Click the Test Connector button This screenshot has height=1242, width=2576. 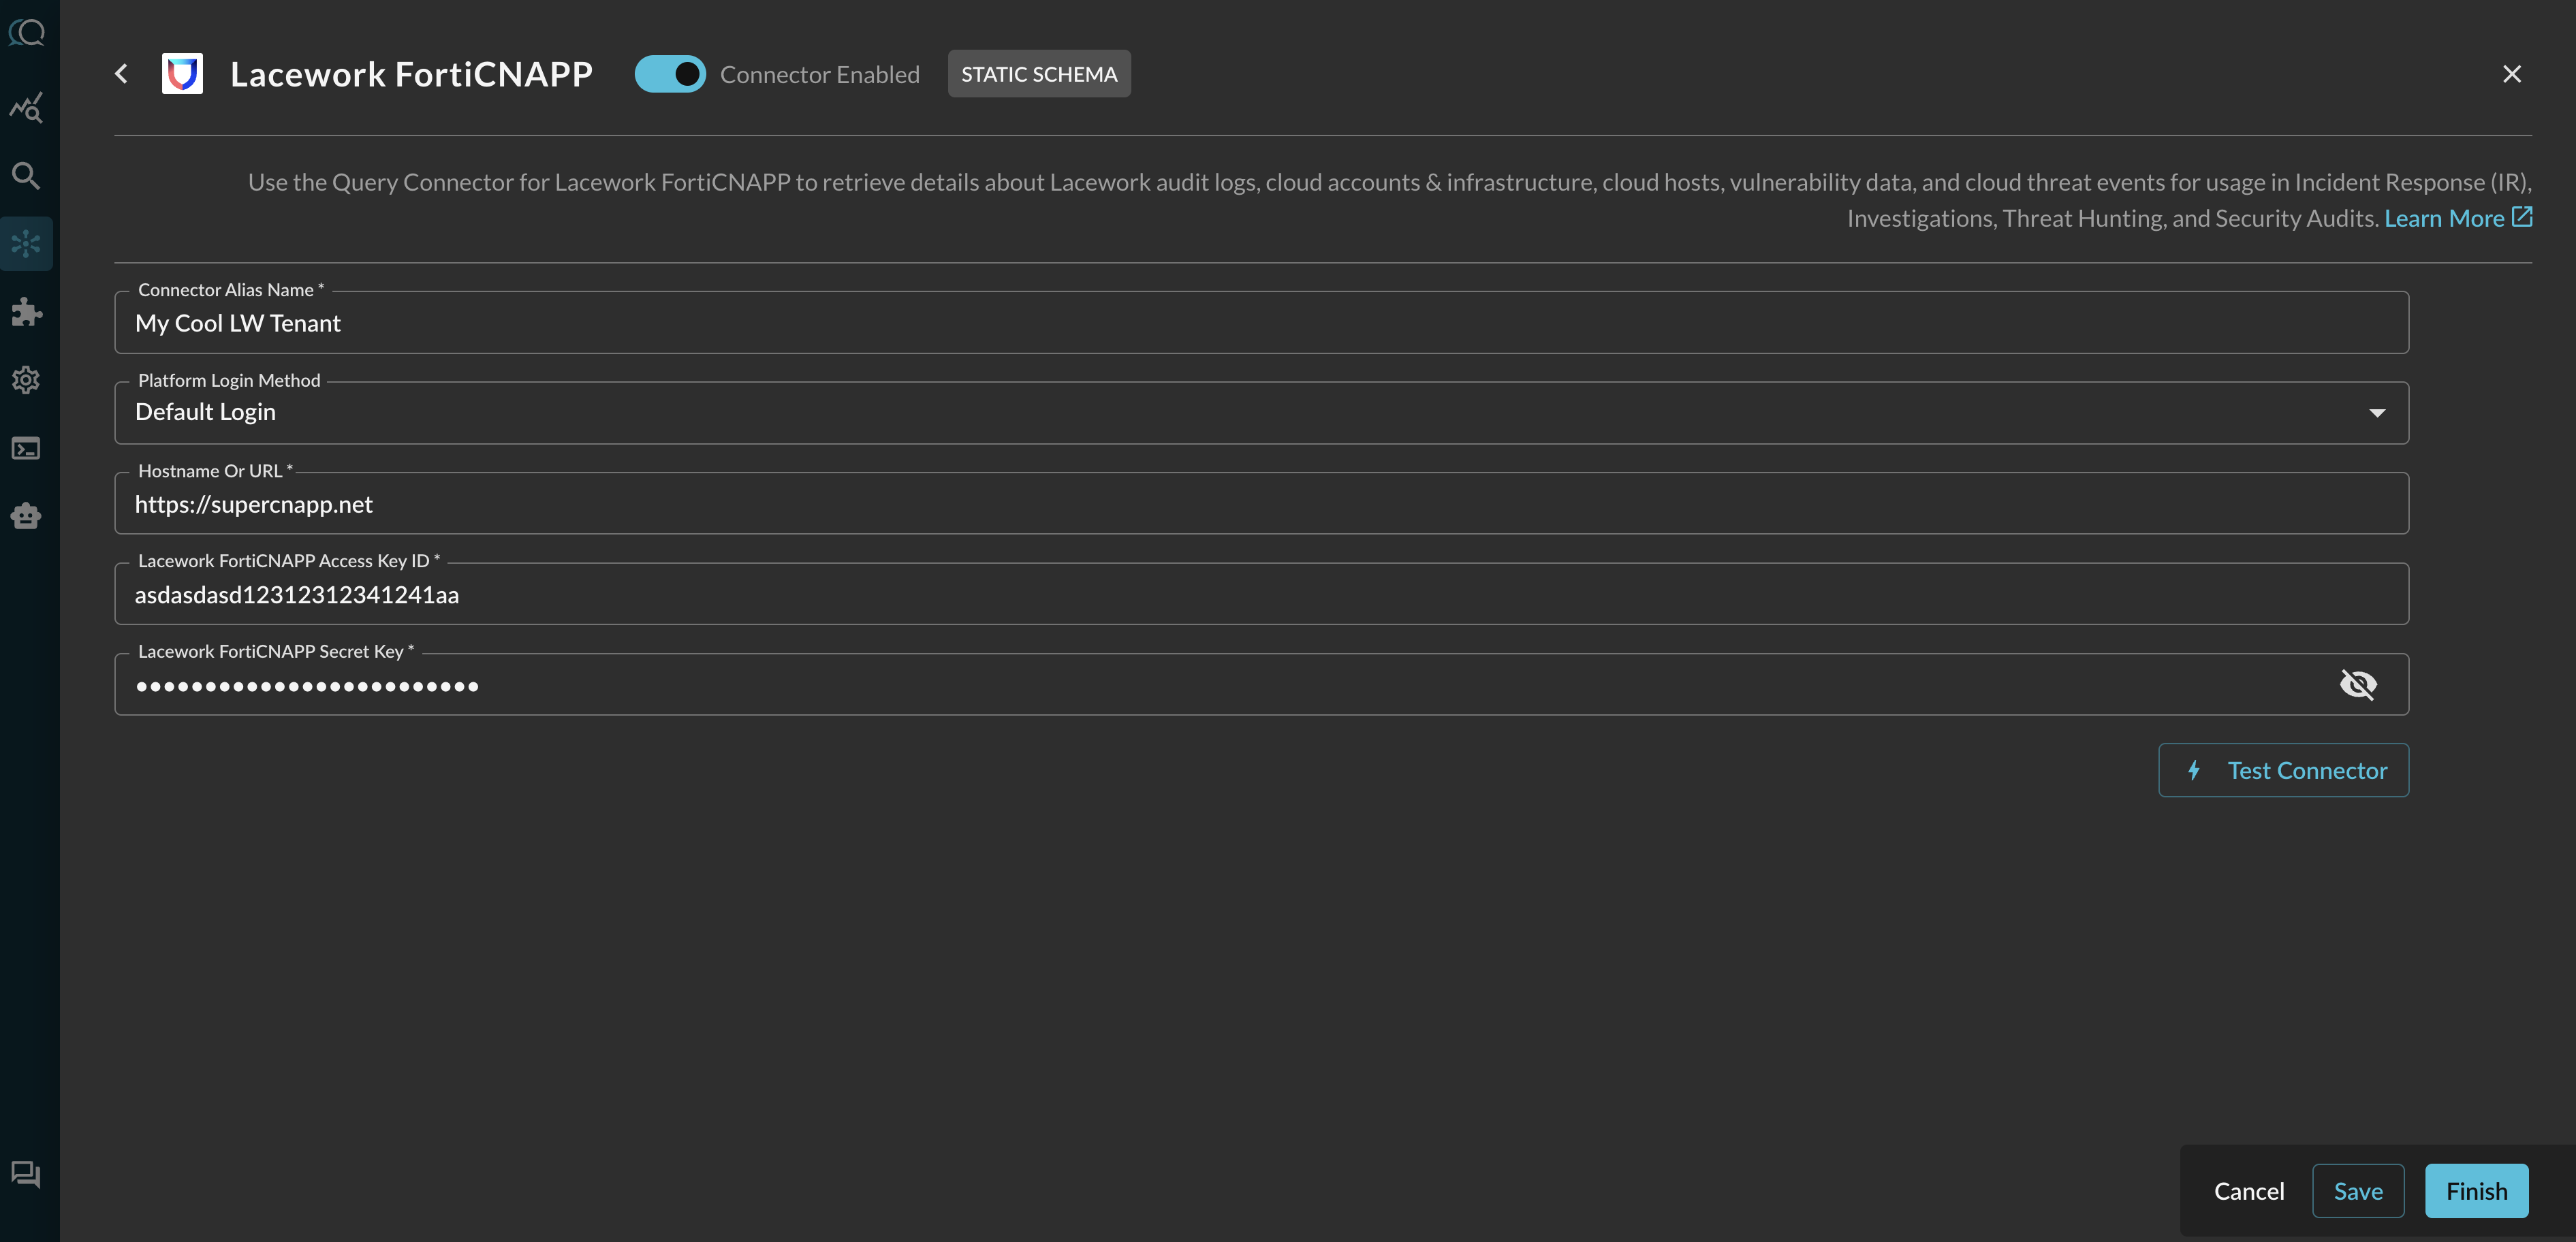point(2284,770)
